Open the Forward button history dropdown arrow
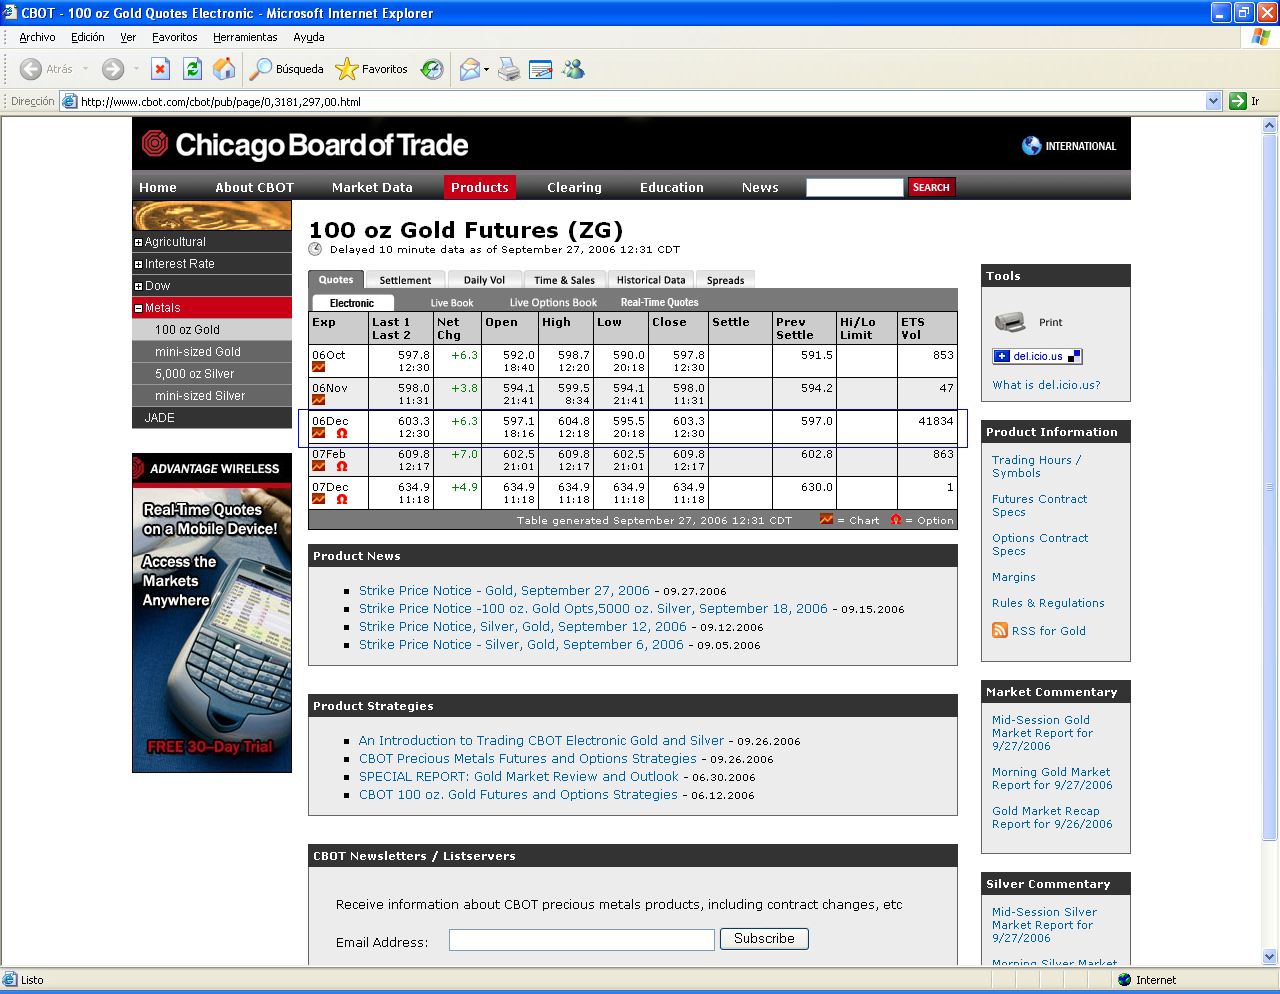The width and height of the screenshot is (1280, 994). (x=136, y=69)
